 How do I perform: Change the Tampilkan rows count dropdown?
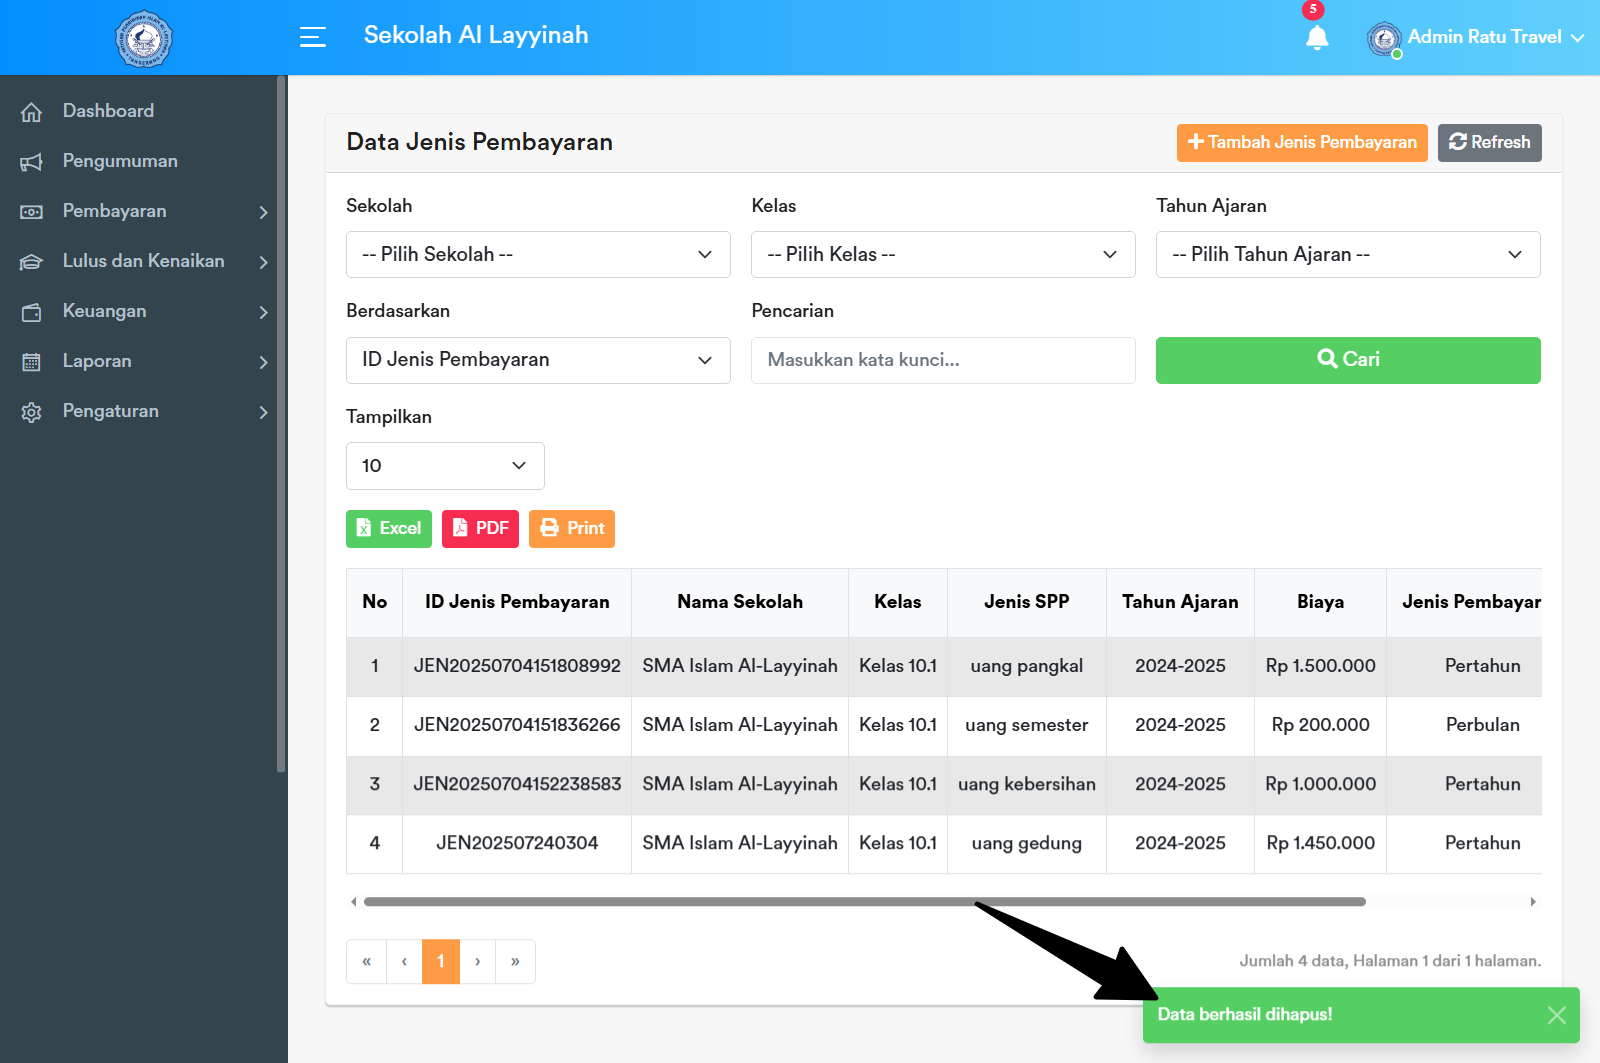[x=445, y=466]
